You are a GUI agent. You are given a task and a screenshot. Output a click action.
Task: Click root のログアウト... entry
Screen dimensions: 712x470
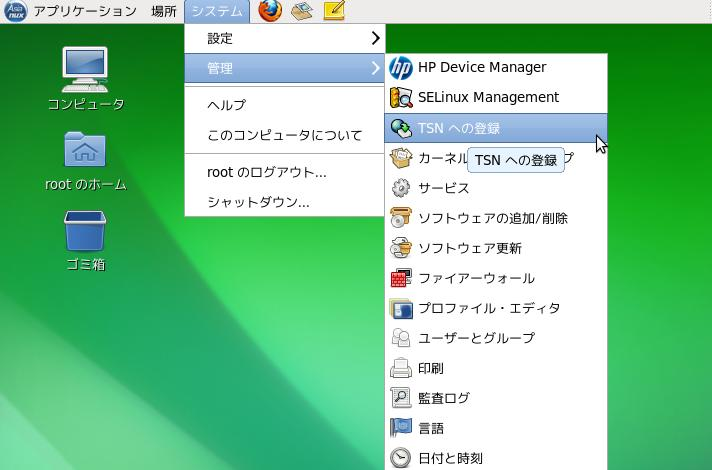(x=266, y=172)
